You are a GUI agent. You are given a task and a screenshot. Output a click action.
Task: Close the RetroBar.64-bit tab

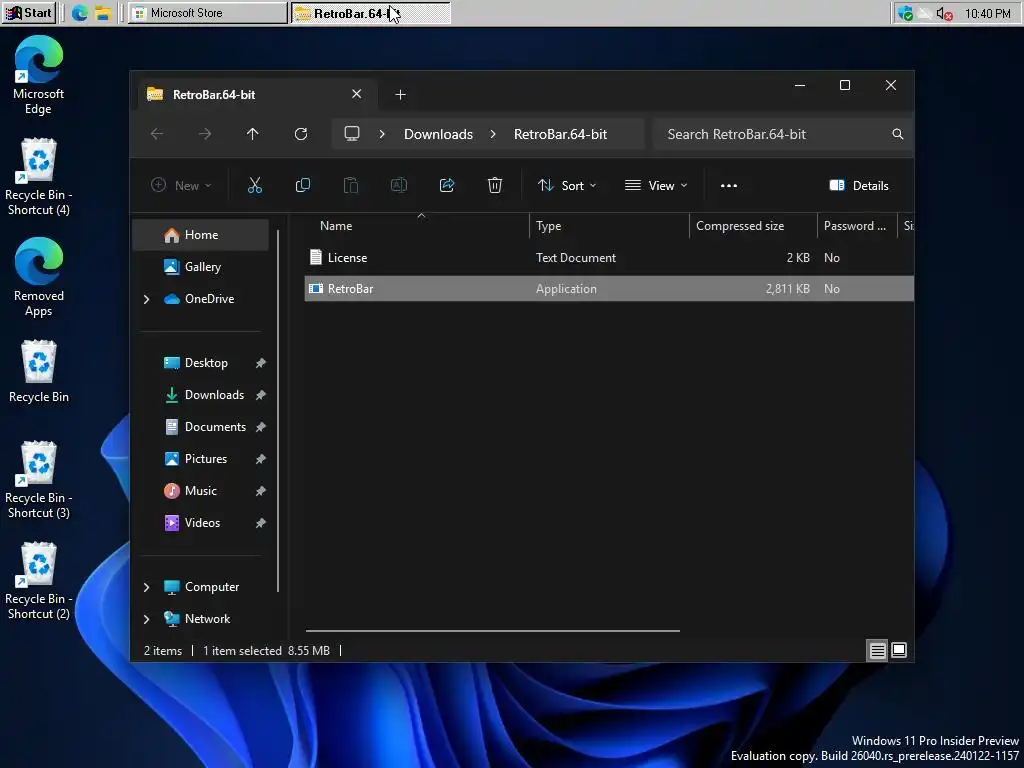357,94
